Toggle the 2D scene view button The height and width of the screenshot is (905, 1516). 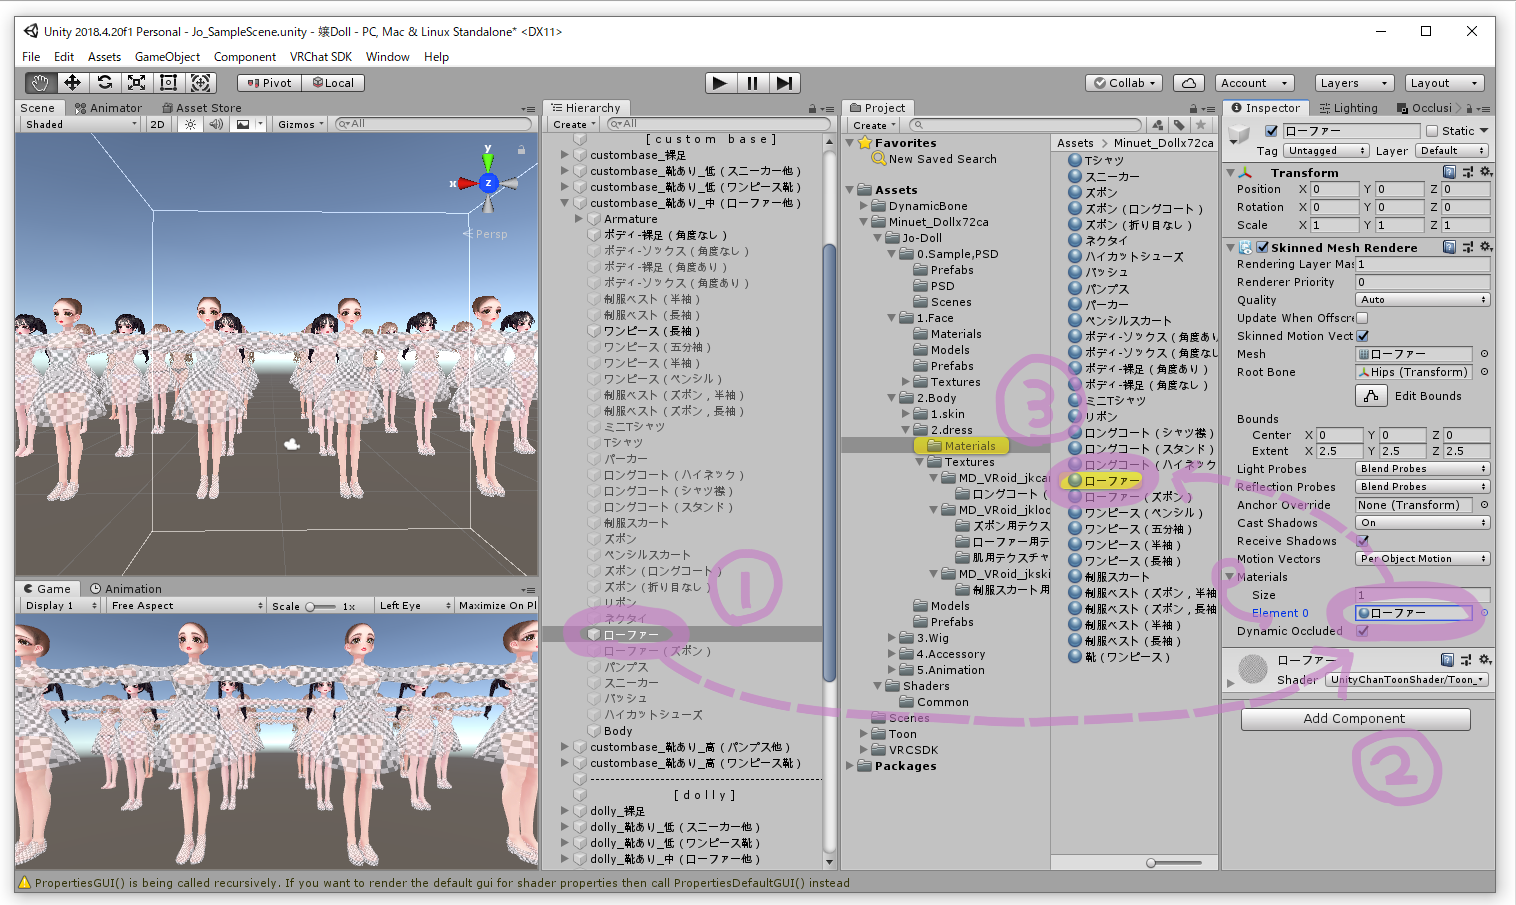[157, 124]
